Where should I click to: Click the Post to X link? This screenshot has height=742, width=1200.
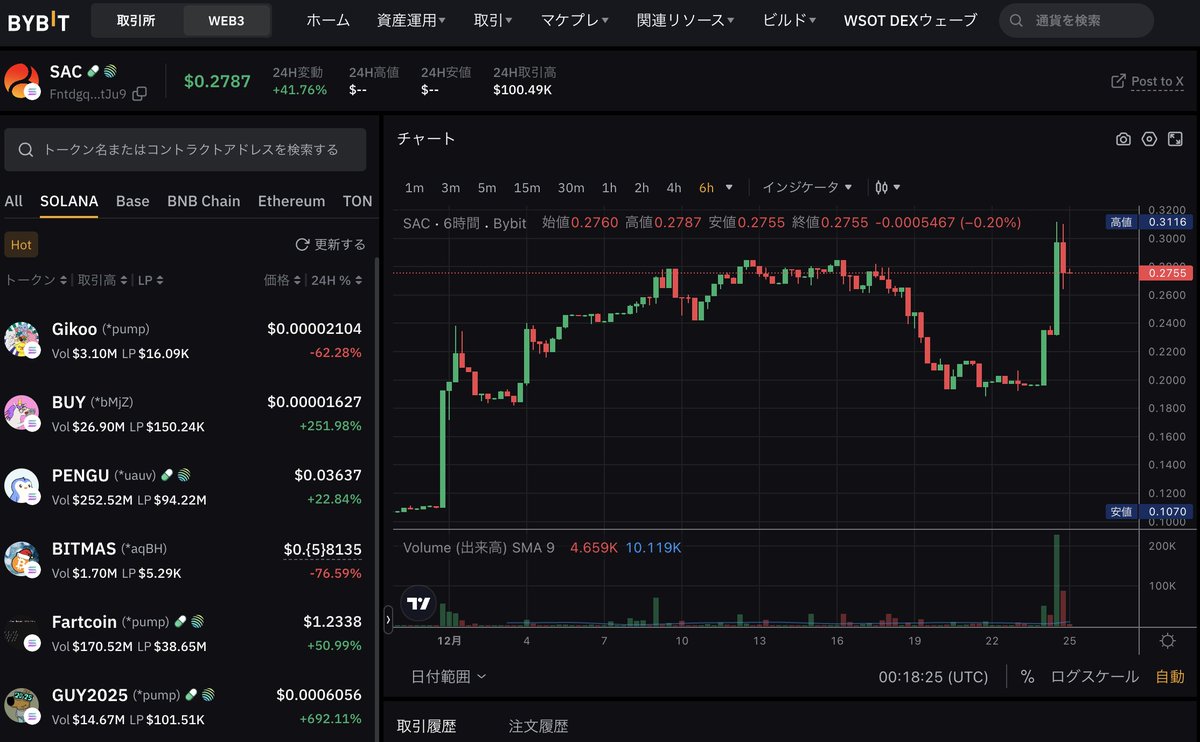(1157, 81)
